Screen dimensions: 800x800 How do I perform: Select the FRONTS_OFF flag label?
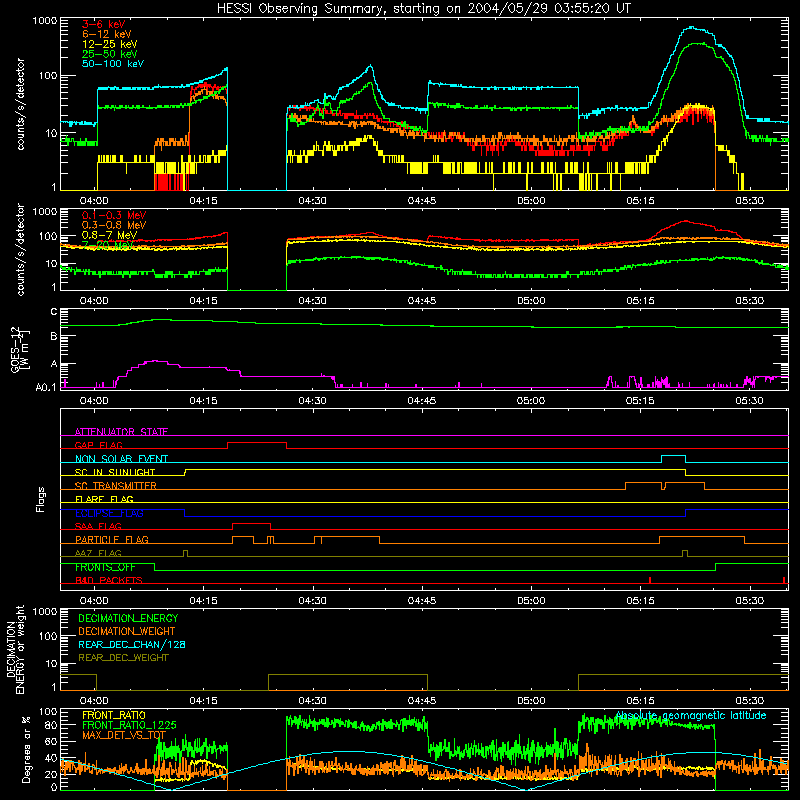(105, 567)
